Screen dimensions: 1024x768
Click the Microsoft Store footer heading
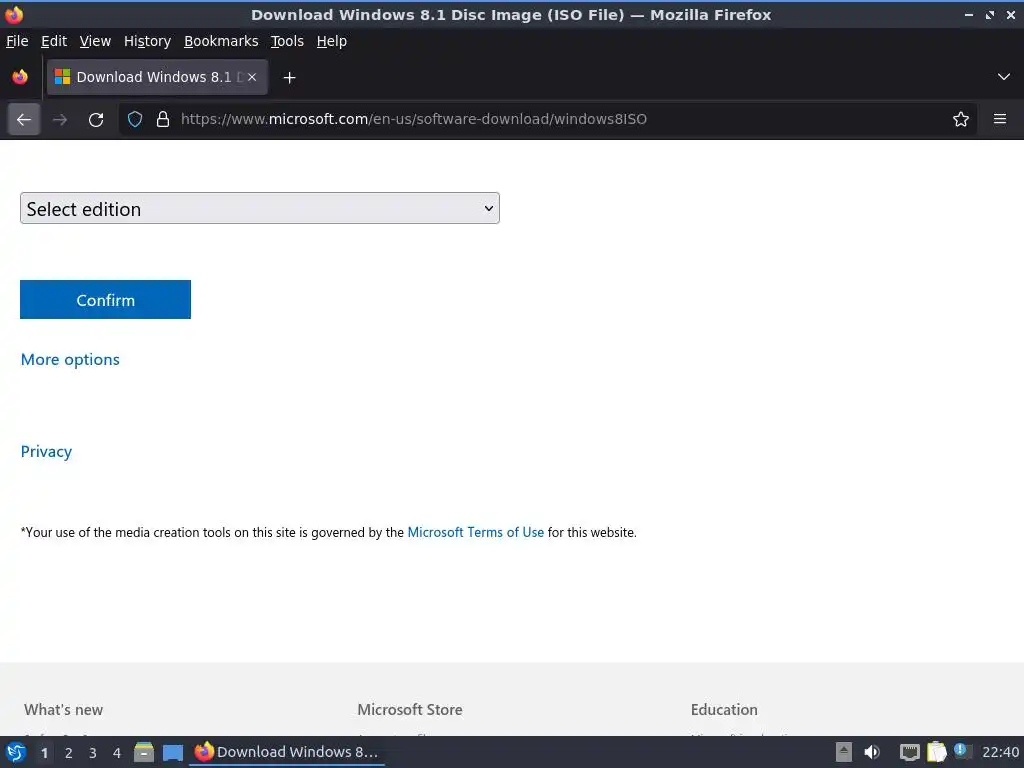(x=409, y=710)
